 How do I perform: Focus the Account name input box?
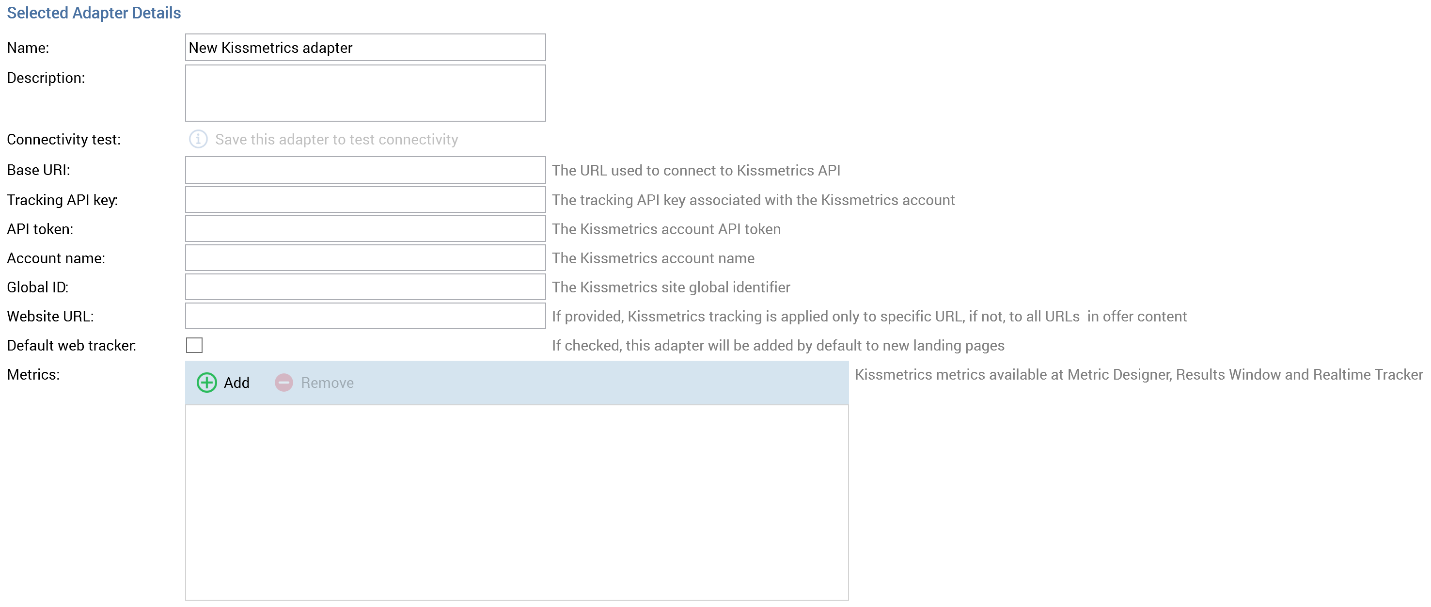pos(365,257)
